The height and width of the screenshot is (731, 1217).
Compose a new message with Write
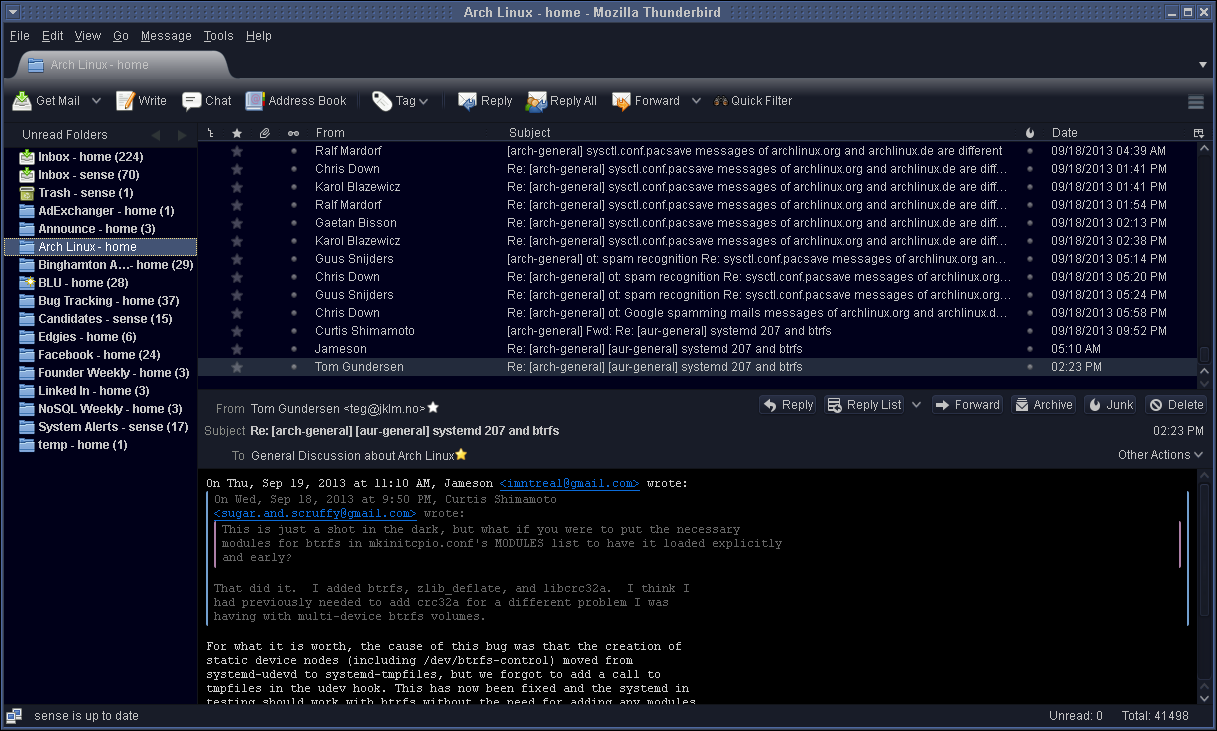point(142,101)
